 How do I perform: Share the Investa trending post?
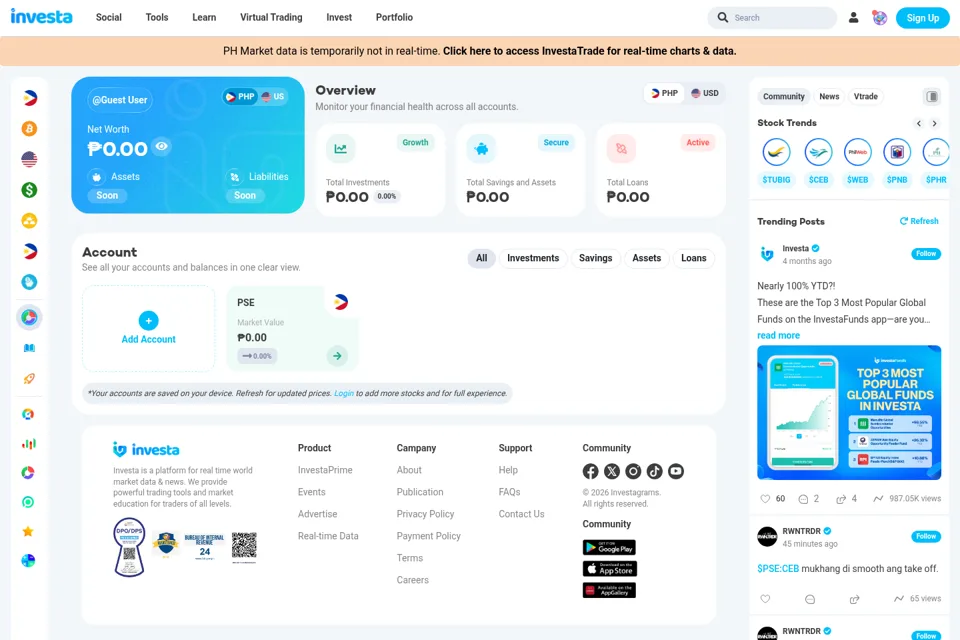tap(841, 499)
